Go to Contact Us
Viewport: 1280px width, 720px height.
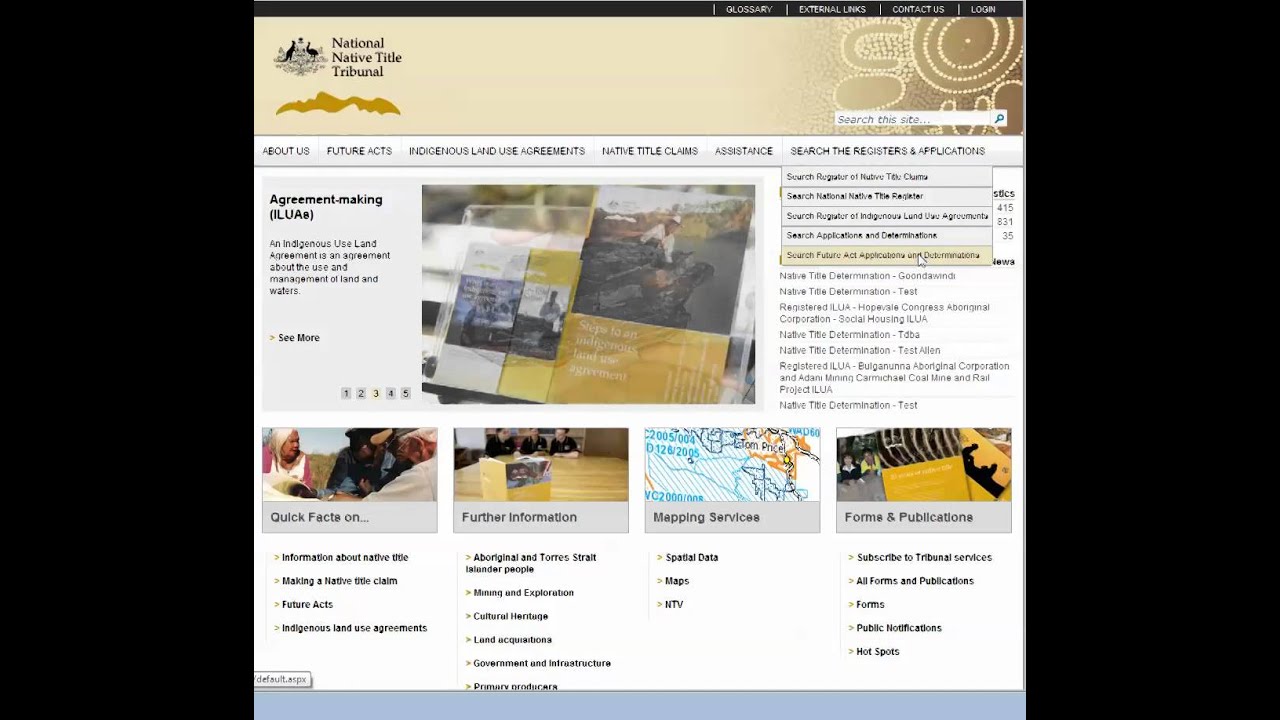point(918,9)
